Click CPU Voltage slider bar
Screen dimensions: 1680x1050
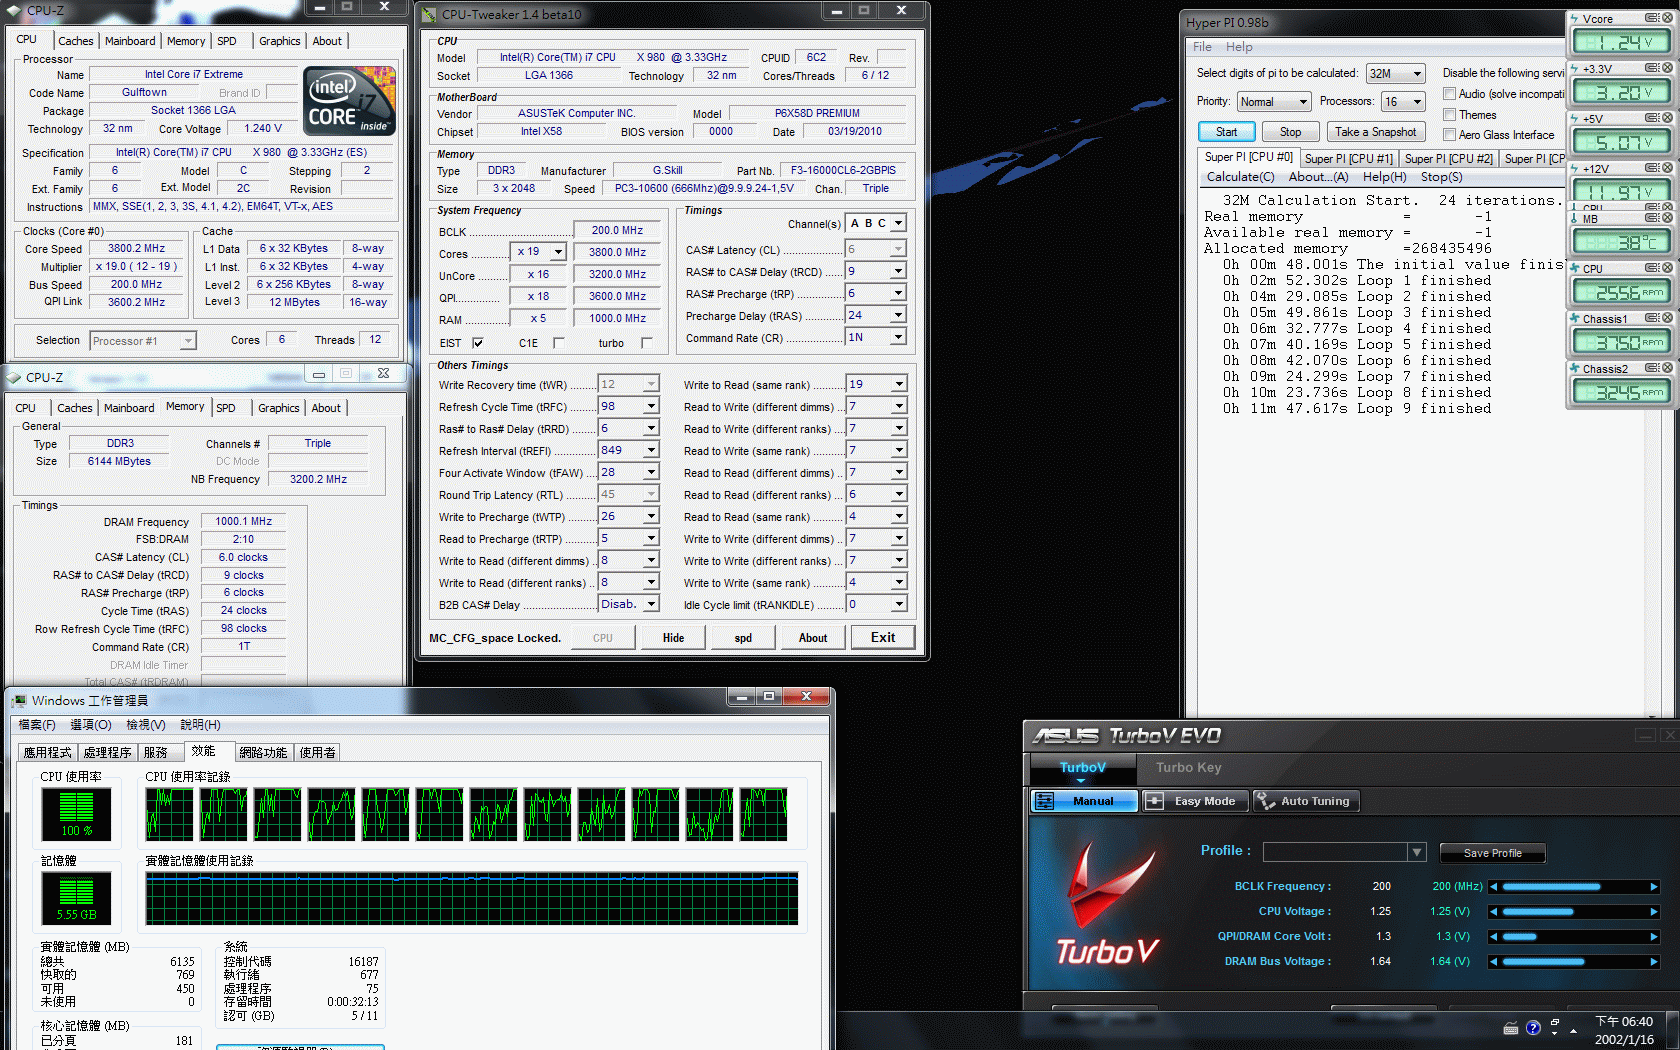(x=1574, y=912)
